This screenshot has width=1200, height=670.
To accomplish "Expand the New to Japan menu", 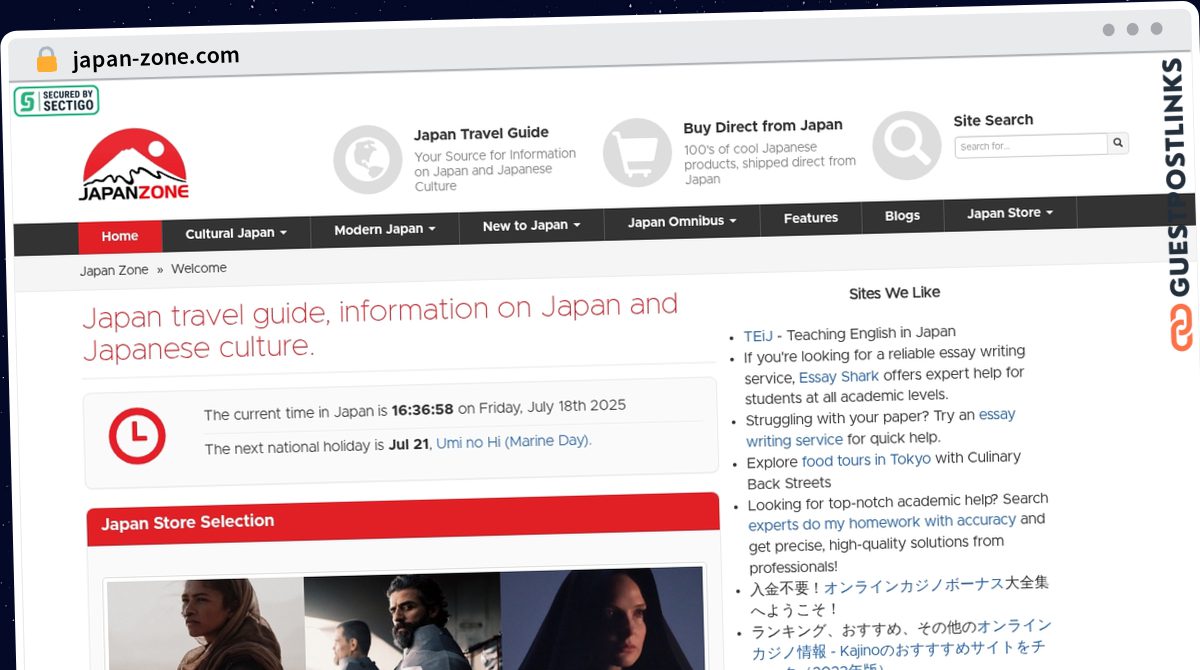I will pos(531,225).
